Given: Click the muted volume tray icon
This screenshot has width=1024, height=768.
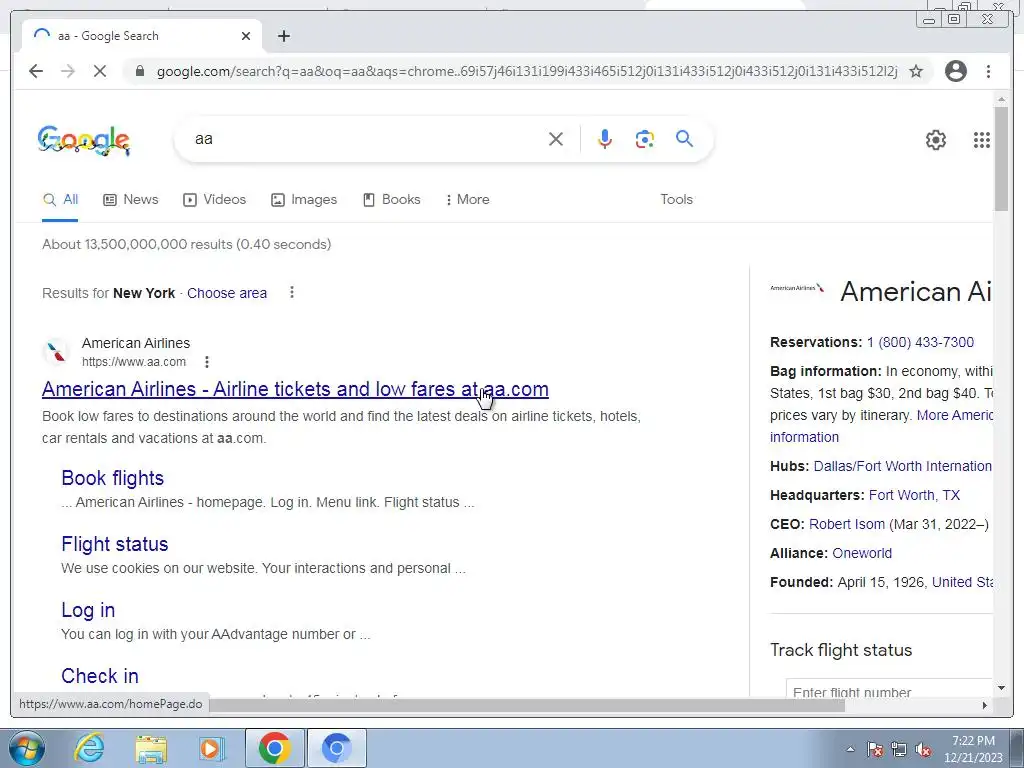Looking at the screenshot, I should (923, 749).
